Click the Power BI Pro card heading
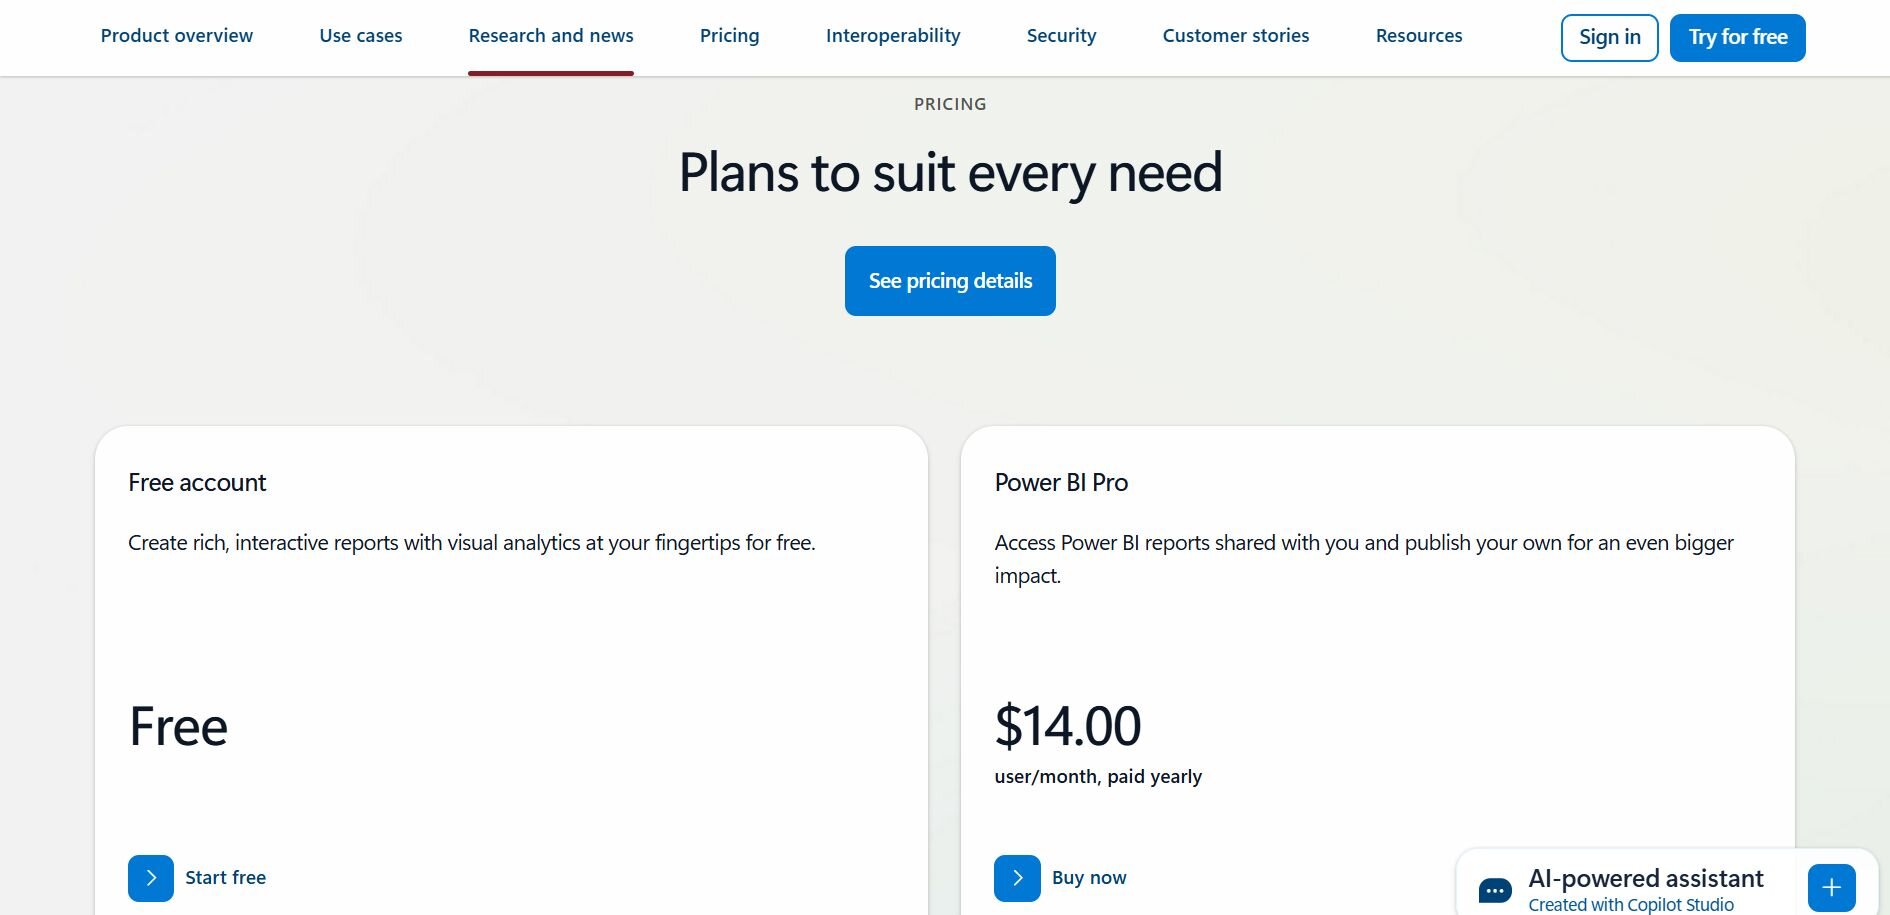The image size is (1890, 915). [x=1061, y=483]
